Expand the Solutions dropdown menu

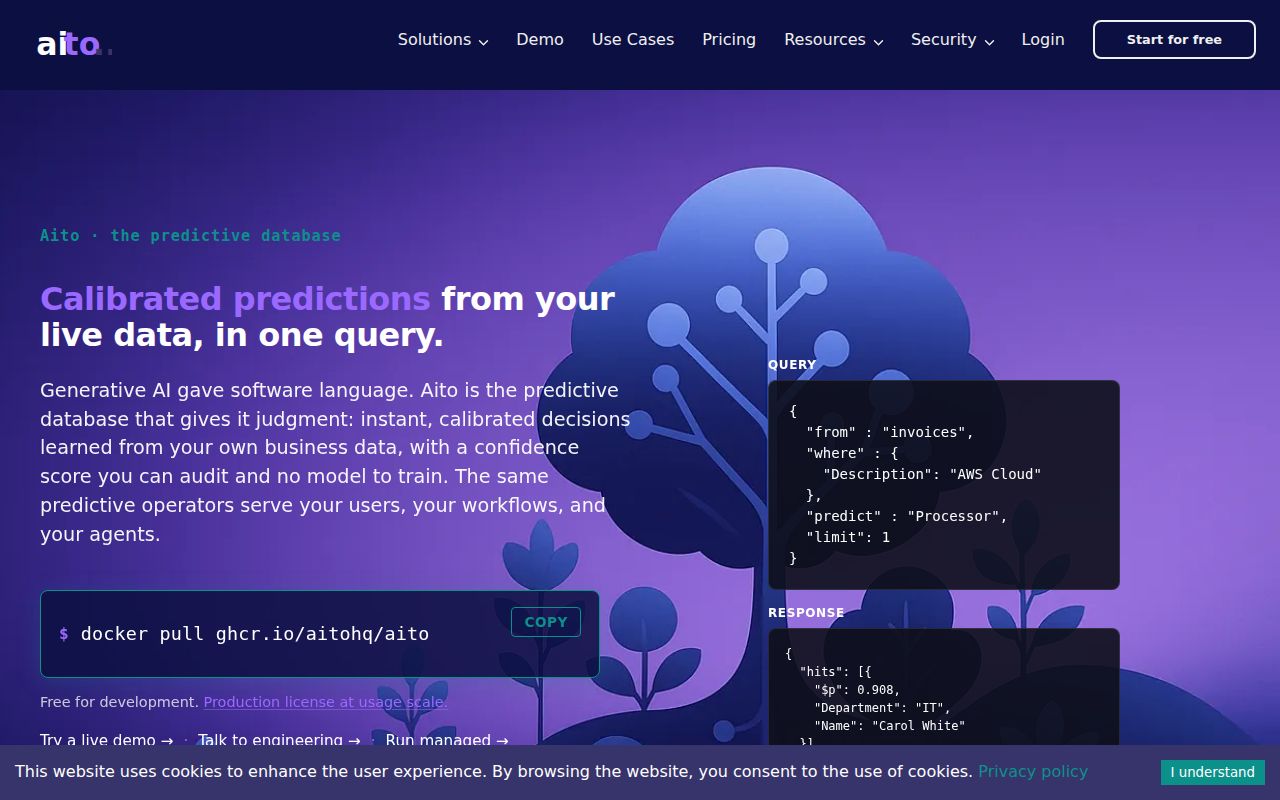[x=443, y=40]
